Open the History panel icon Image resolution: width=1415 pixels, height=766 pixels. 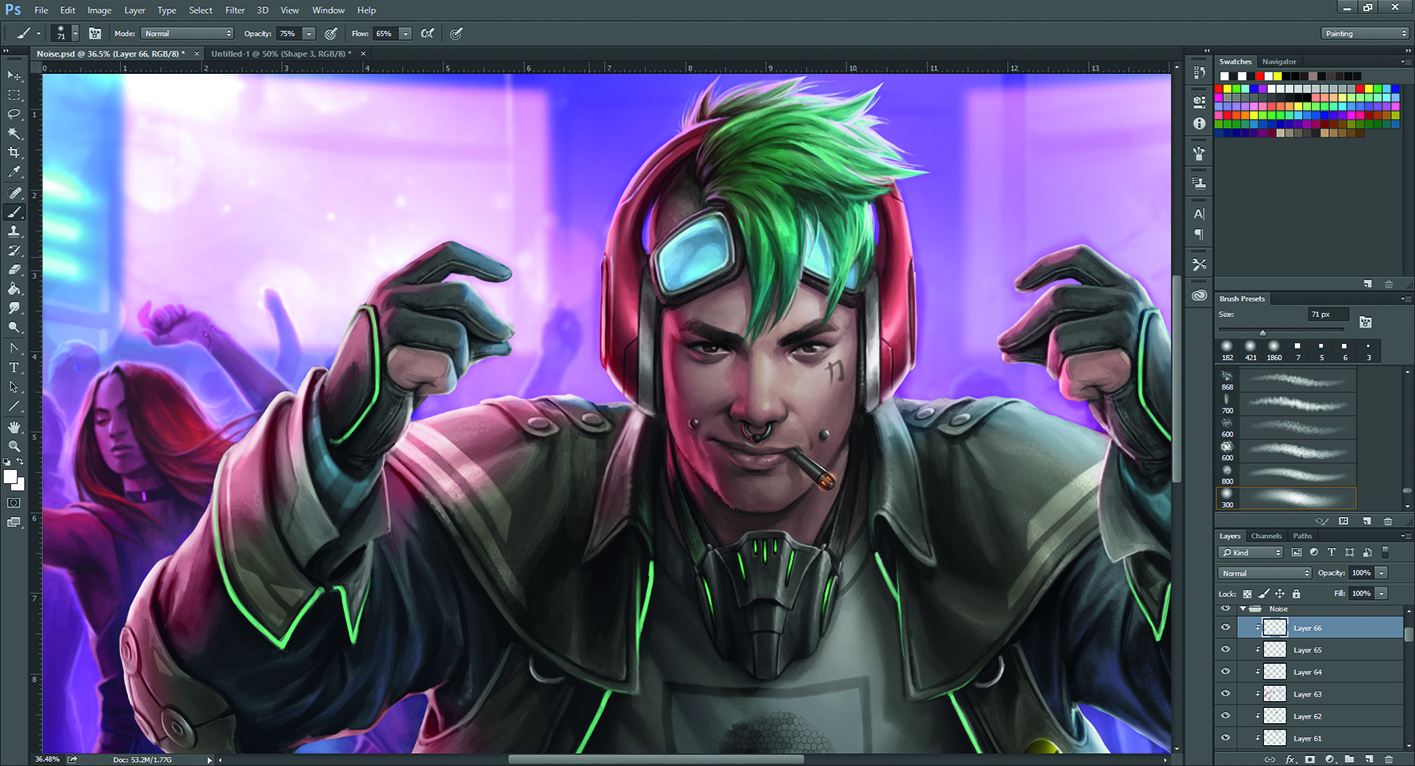coord(1199,73)
